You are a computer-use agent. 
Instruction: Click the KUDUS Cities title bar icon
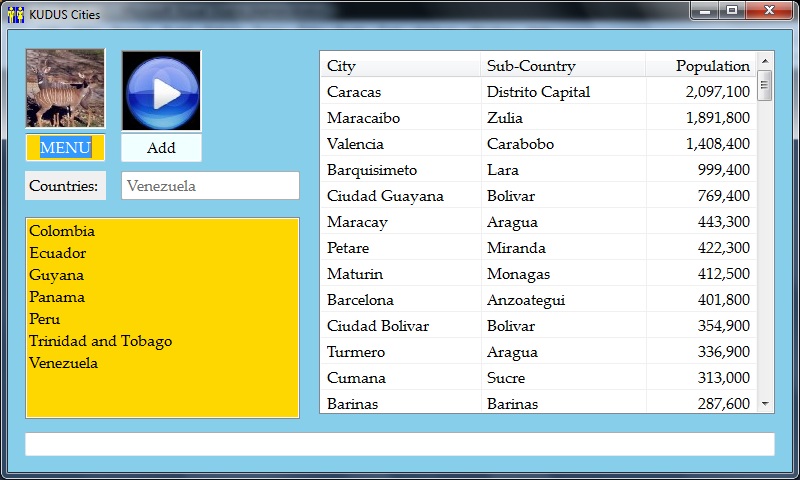15,14
